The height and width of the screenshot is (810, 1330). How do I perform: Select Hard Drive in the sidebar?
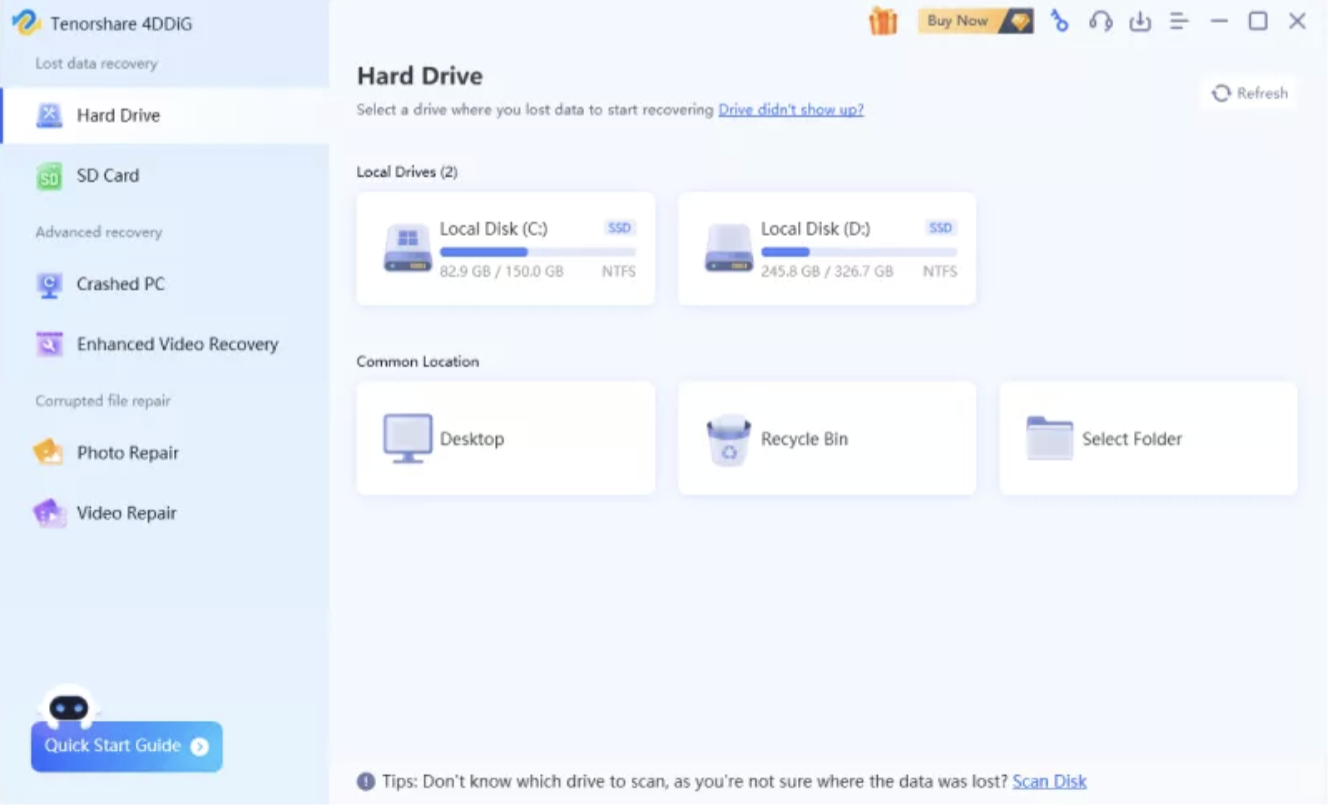coord(118,115)
